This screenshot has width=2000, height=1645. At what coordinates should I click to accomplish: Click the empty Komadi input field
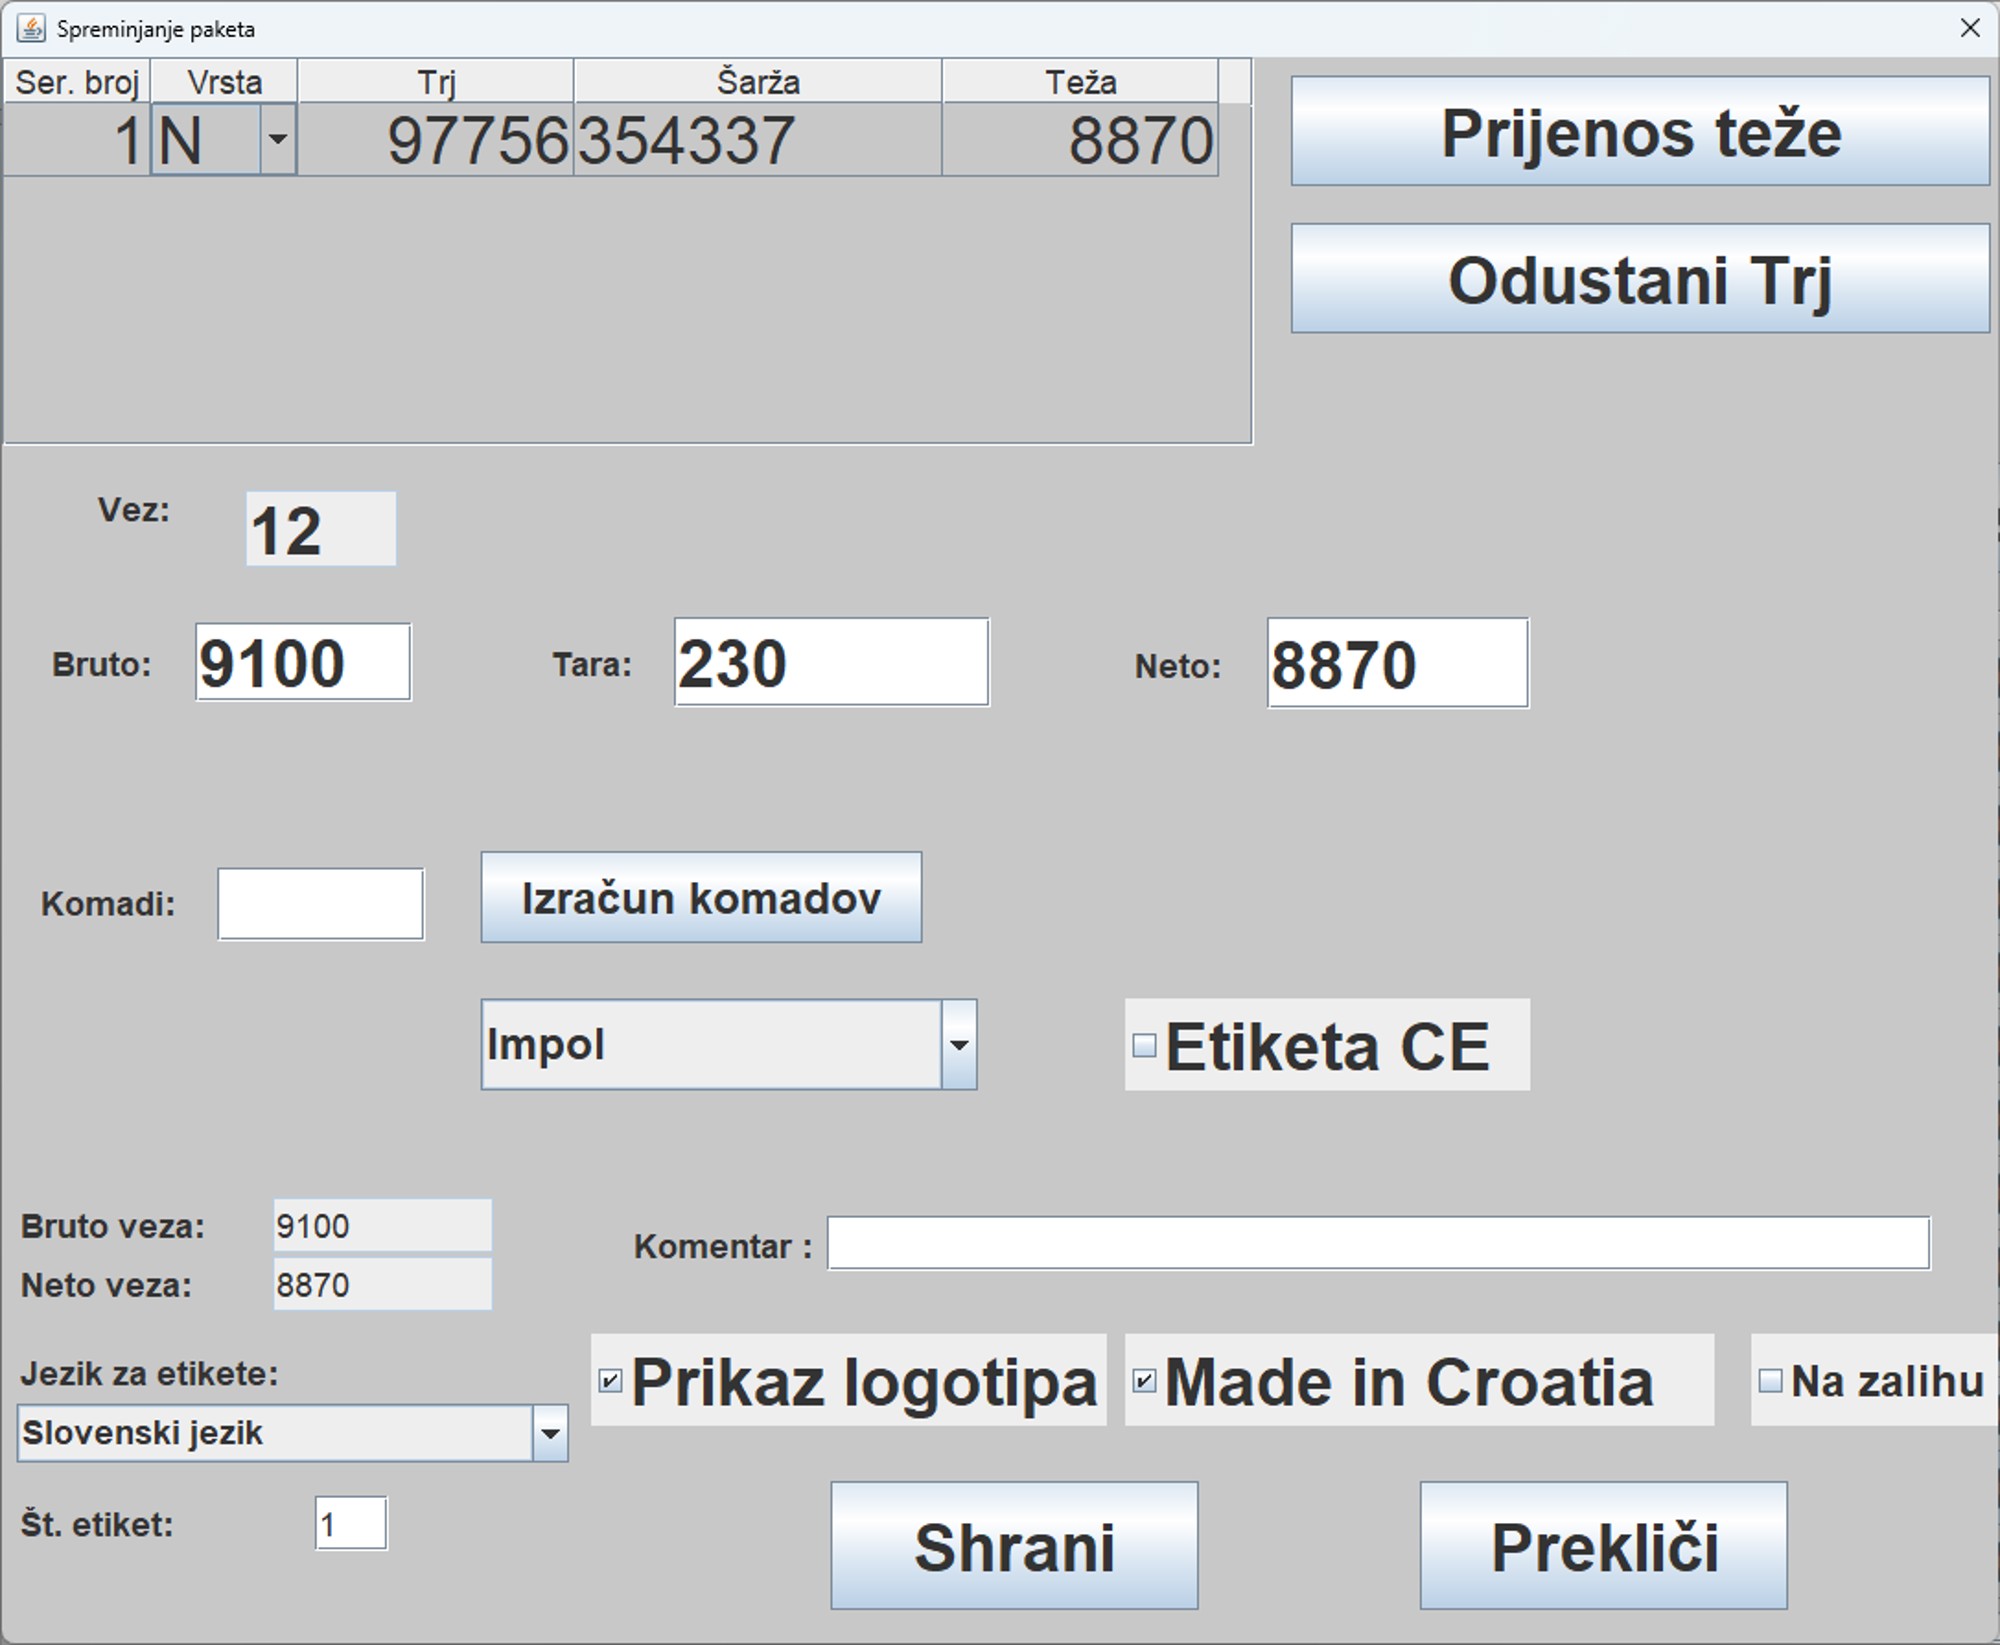coord(321,904)
